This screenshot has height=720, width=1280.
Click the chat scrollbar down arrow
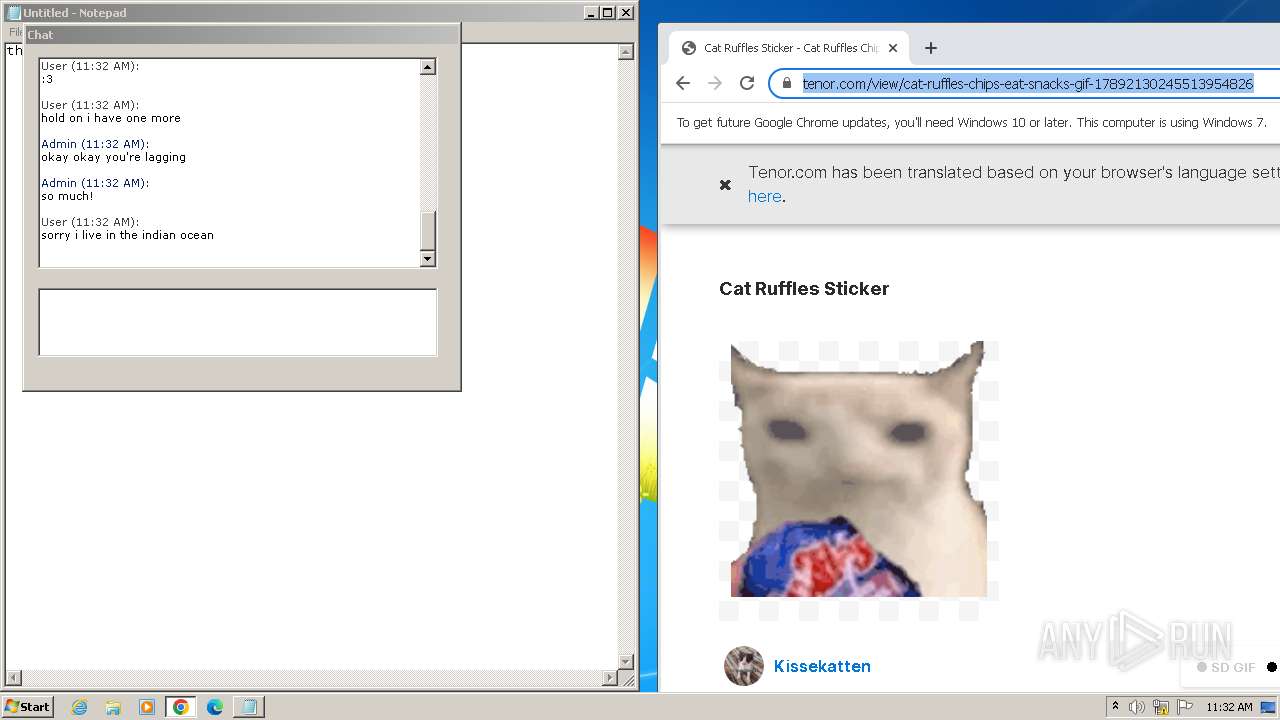coord(428,259)
